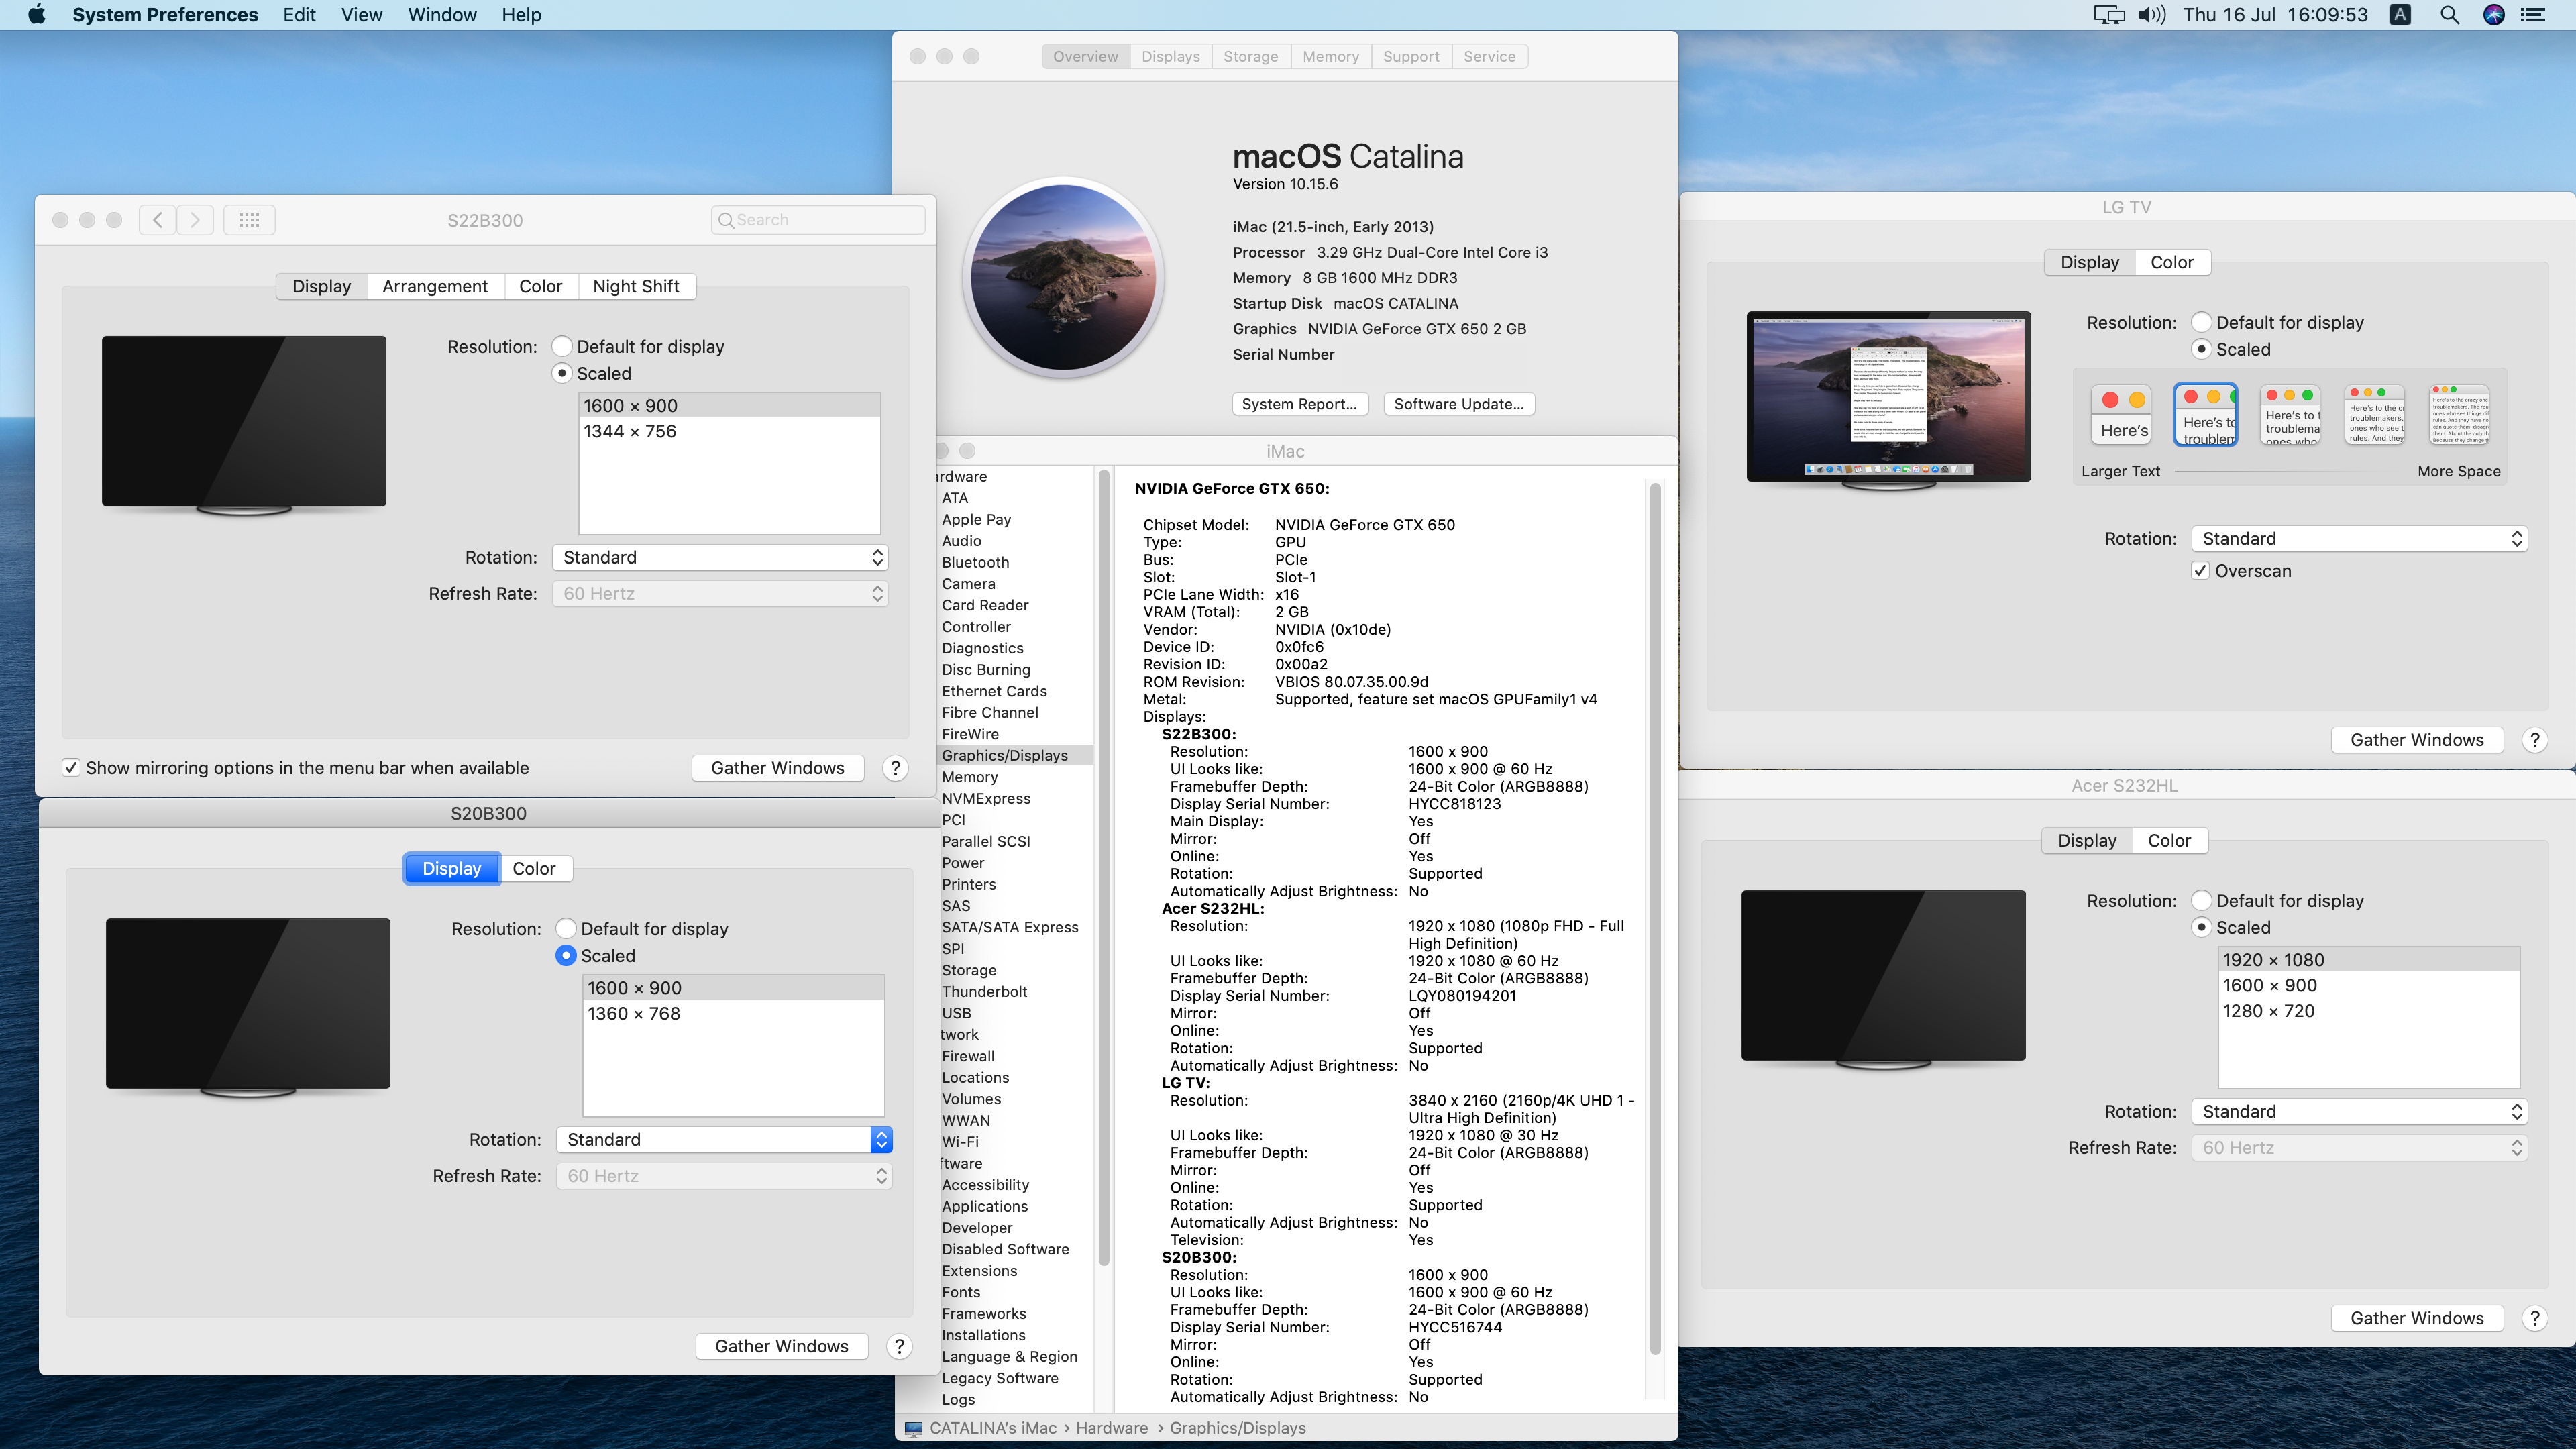Screen dimensions: 2576x1449
Task: Open Refresh Rate dropdown in Acer S232HL window
Action: point(2359,1147)
